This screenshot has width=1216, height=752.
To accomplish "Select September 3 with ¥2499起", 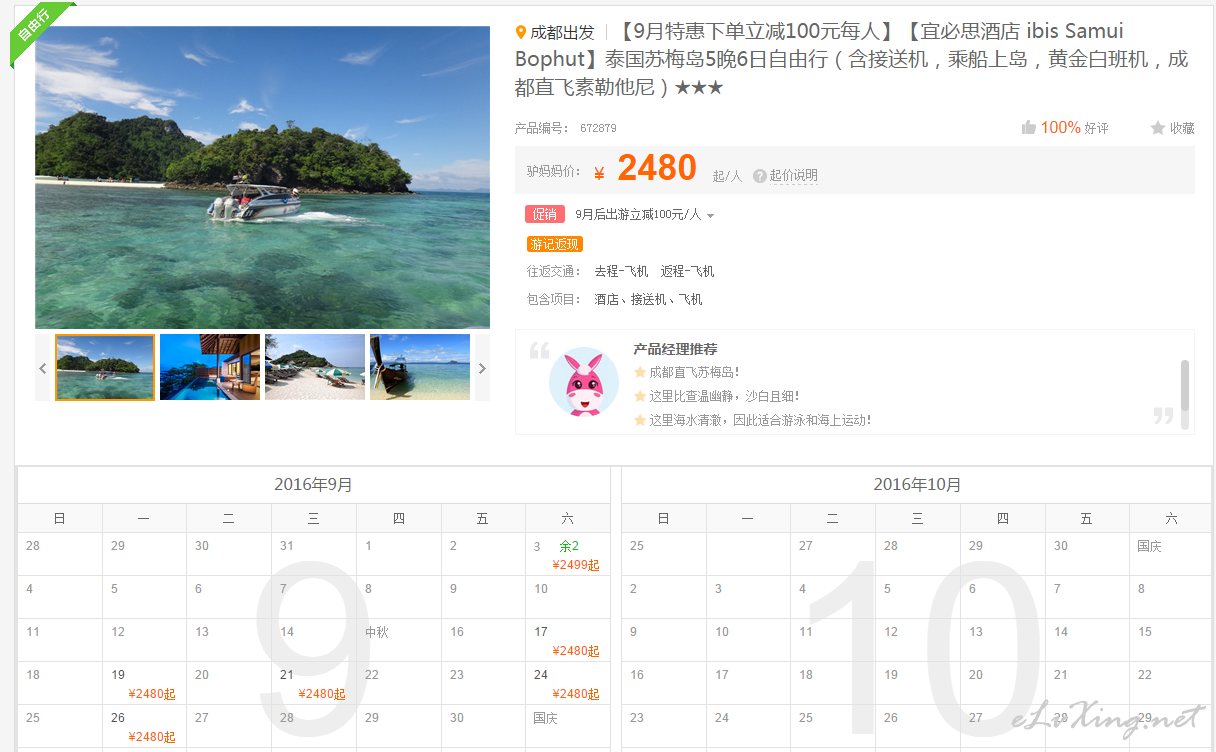I will (567, 554).
